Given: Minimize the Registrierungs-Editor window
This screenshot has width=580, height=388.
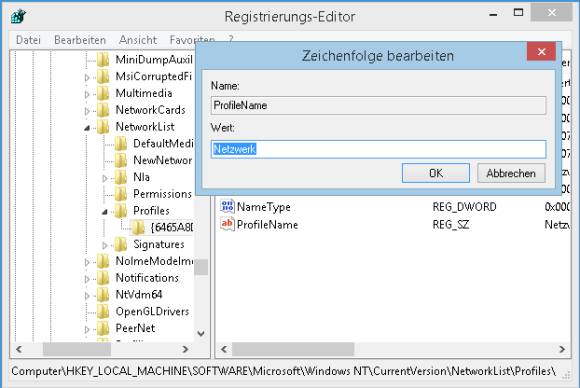Looking at the screenshot, I should tap(493, 14).
